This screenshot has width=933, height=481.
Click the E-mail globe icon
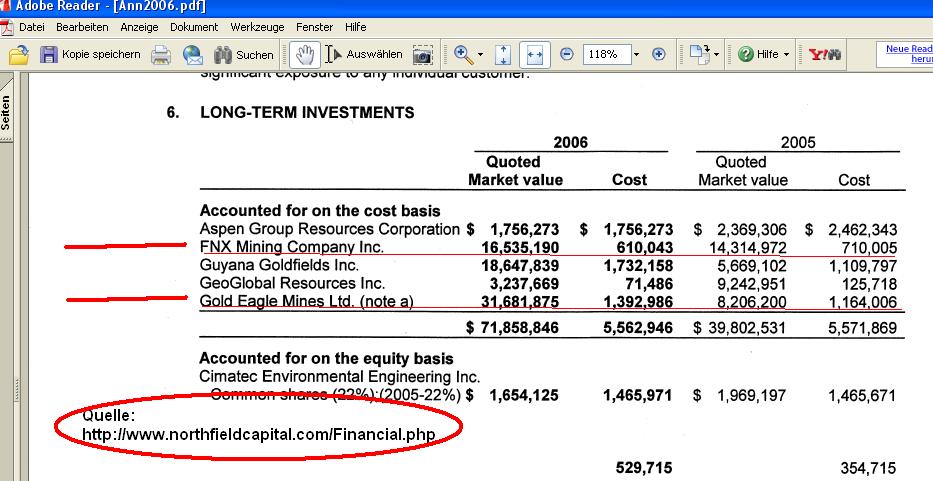[x=192, y=55]
